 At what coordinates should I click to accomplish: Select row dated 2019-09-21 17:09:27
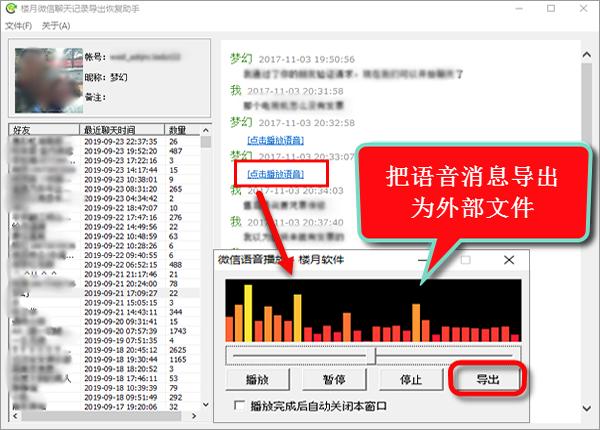coord(104,293)
